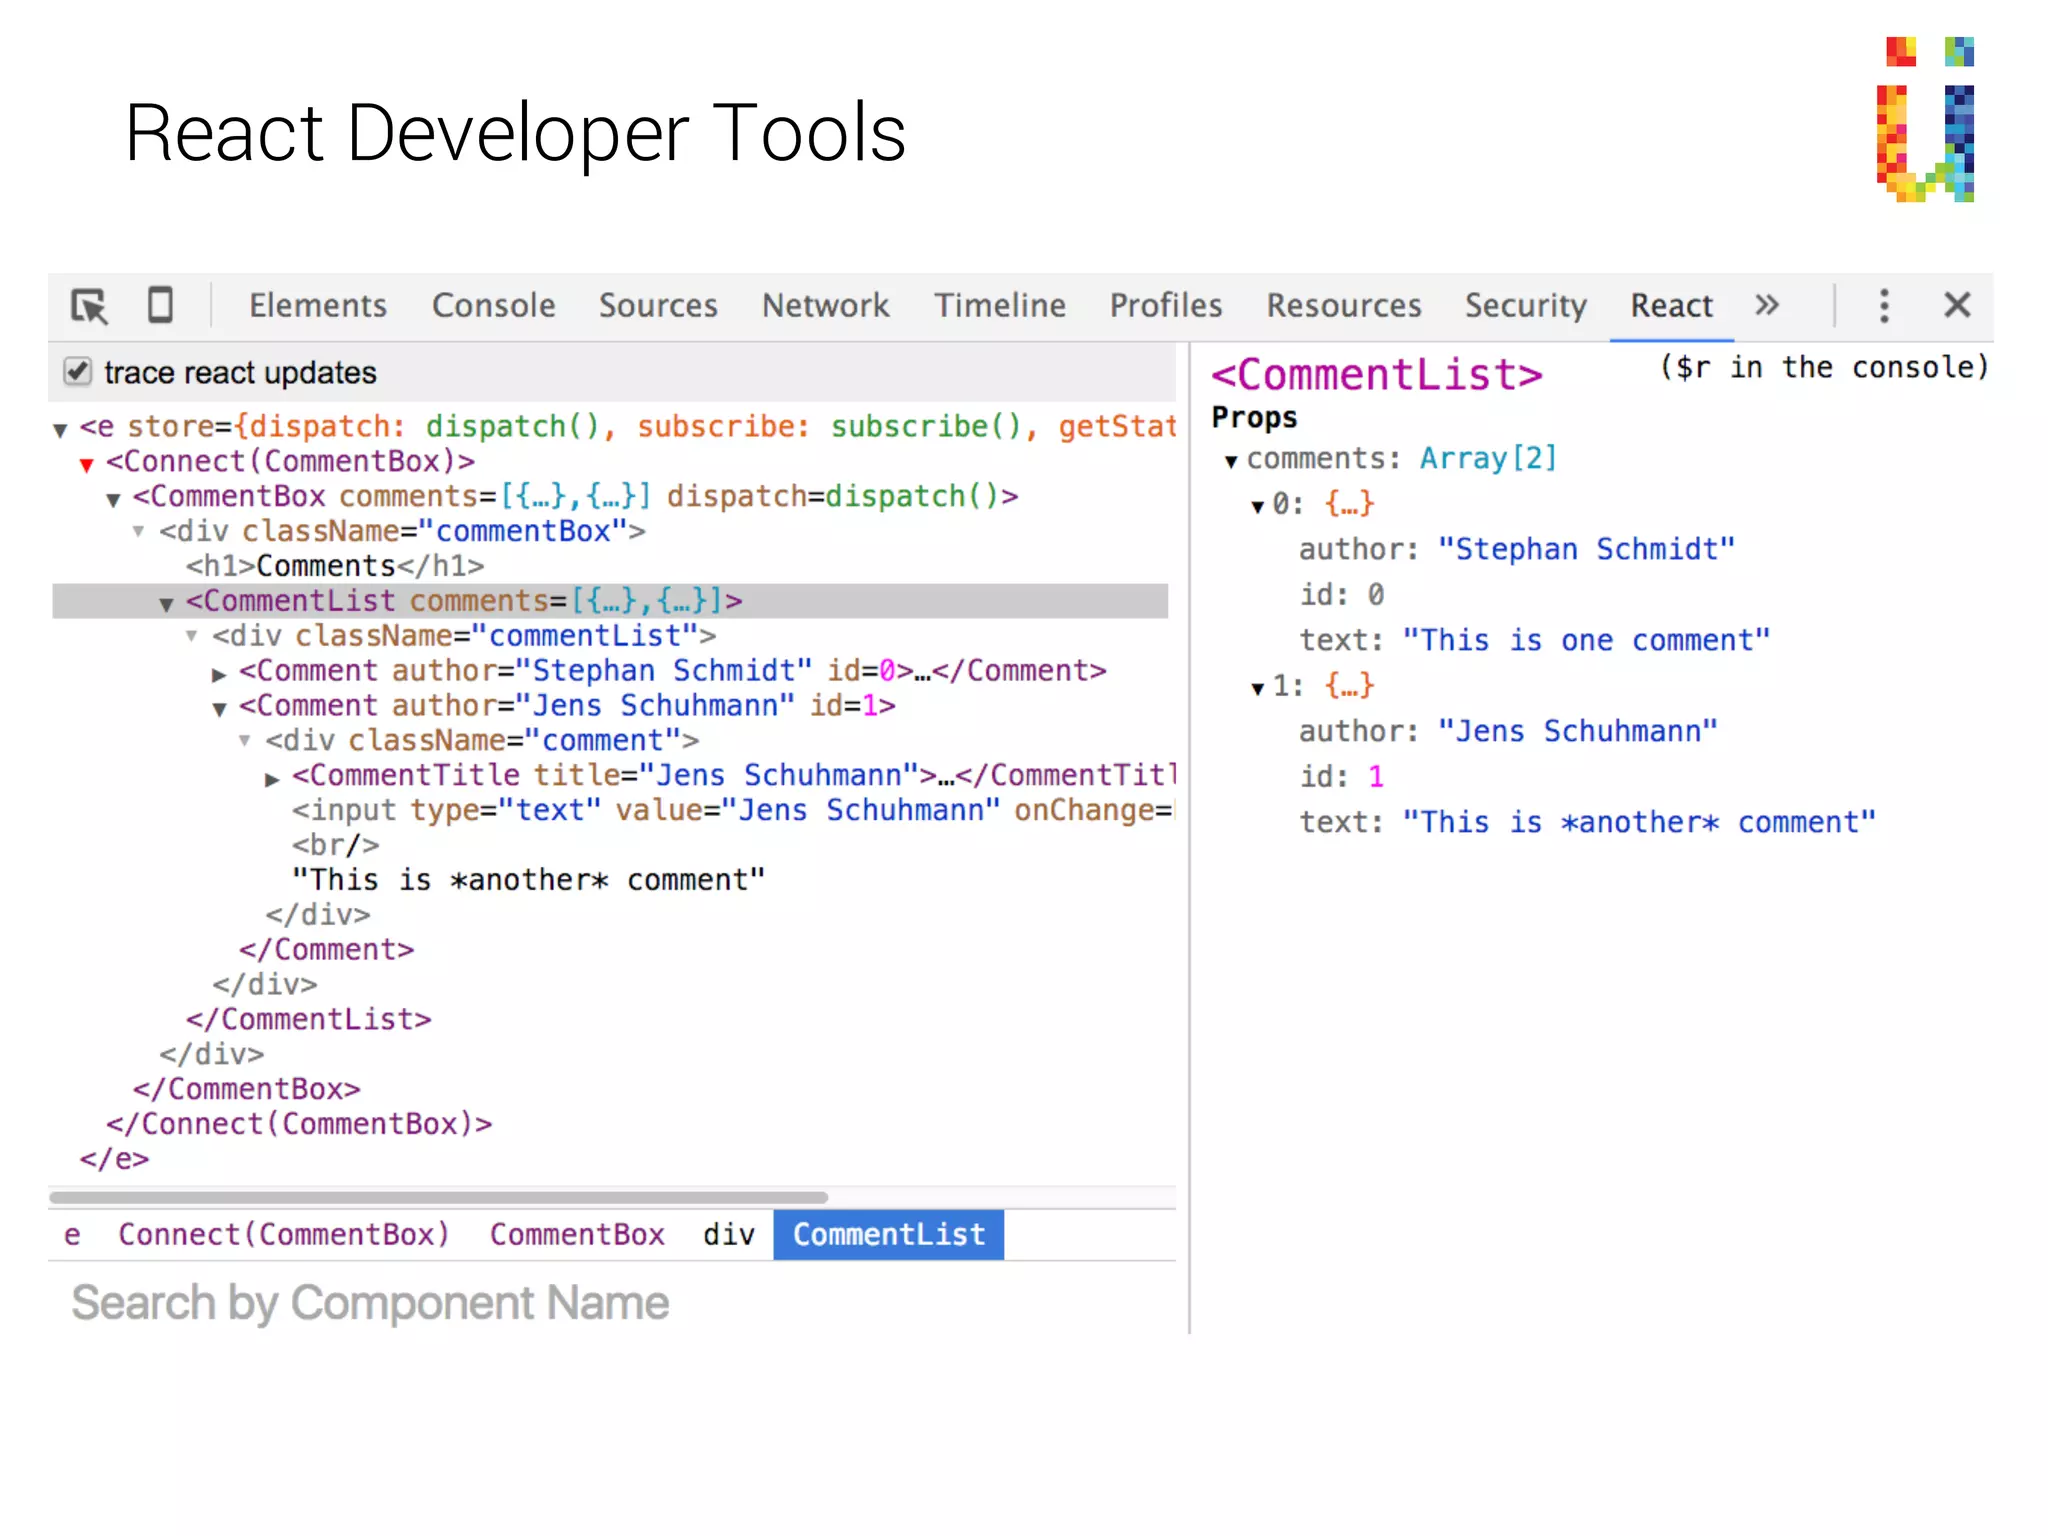Collapse the Connect(CommentBox) red arrow
Screen dimensions: 2048x1536
(87, 464)
